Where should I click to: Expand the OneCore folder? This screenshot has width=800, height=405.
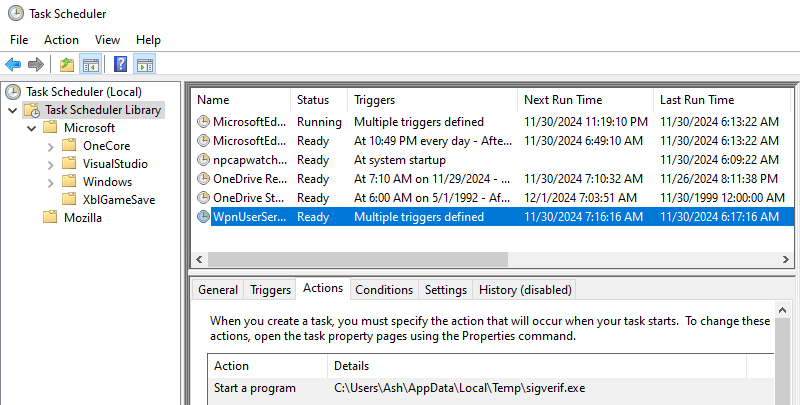coord(51,146)
